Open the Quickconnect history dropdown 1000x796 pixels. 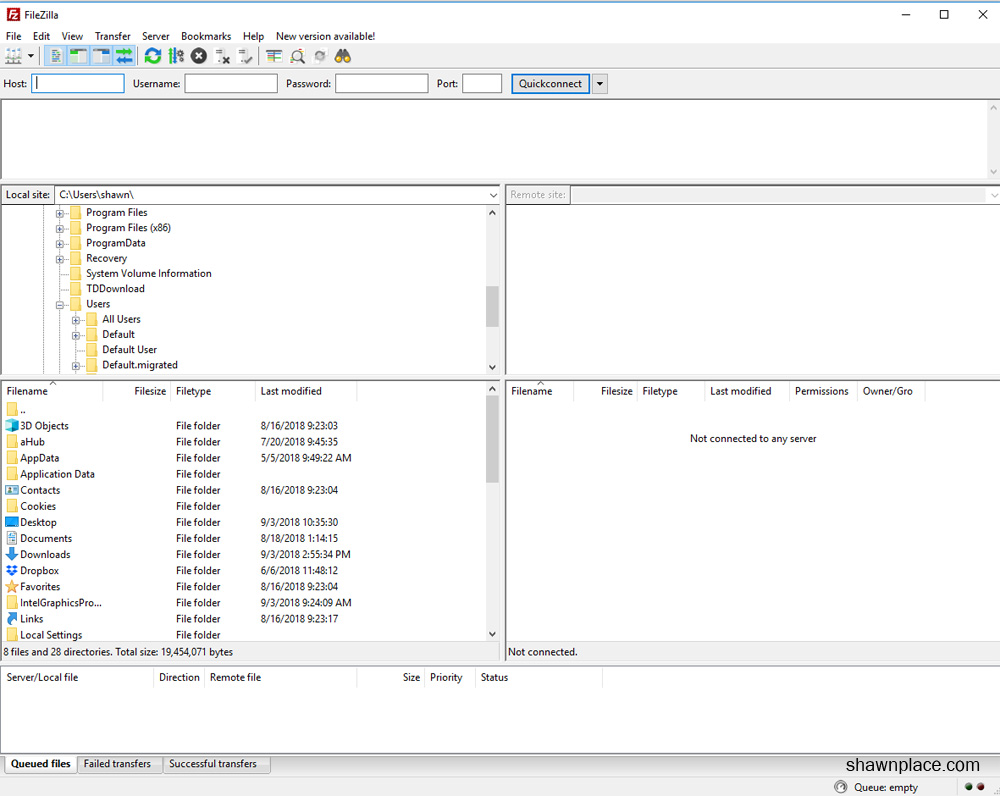[600, 84]
